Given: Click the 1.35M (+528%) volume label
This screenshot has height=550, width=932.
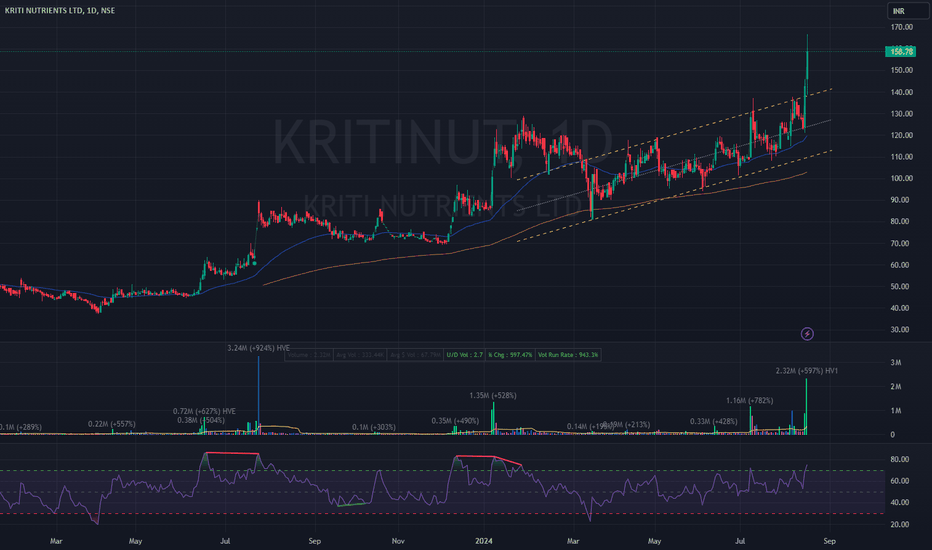Looking at the screenshot, I should click(x=493, y=395).
